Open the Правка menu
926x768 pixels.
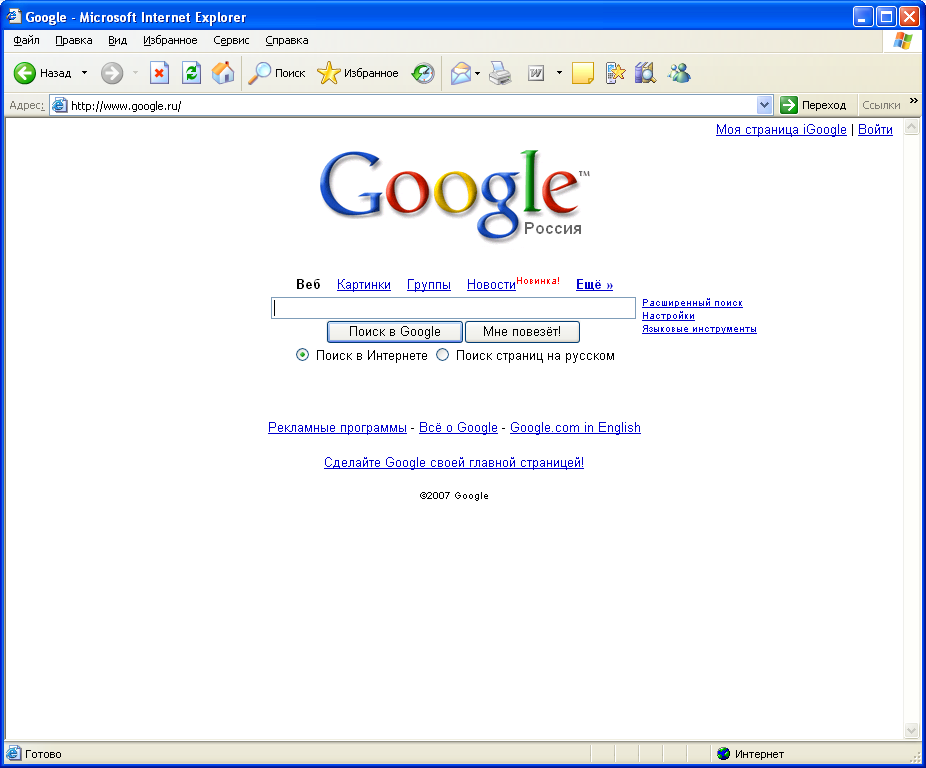(74, 40)
